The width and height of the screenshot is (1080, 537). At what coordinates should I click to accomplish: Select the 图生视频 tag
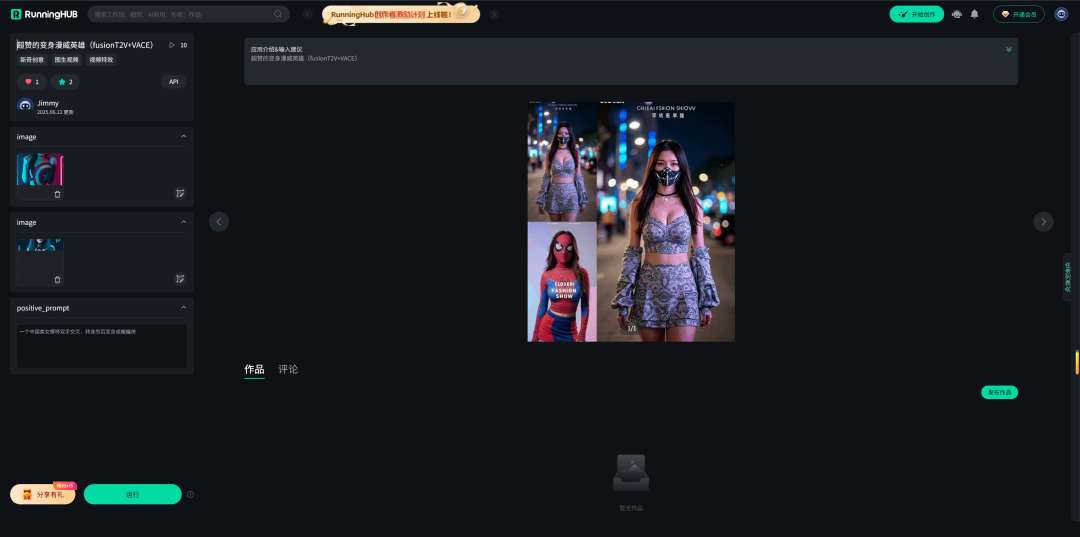coord(67,60)
